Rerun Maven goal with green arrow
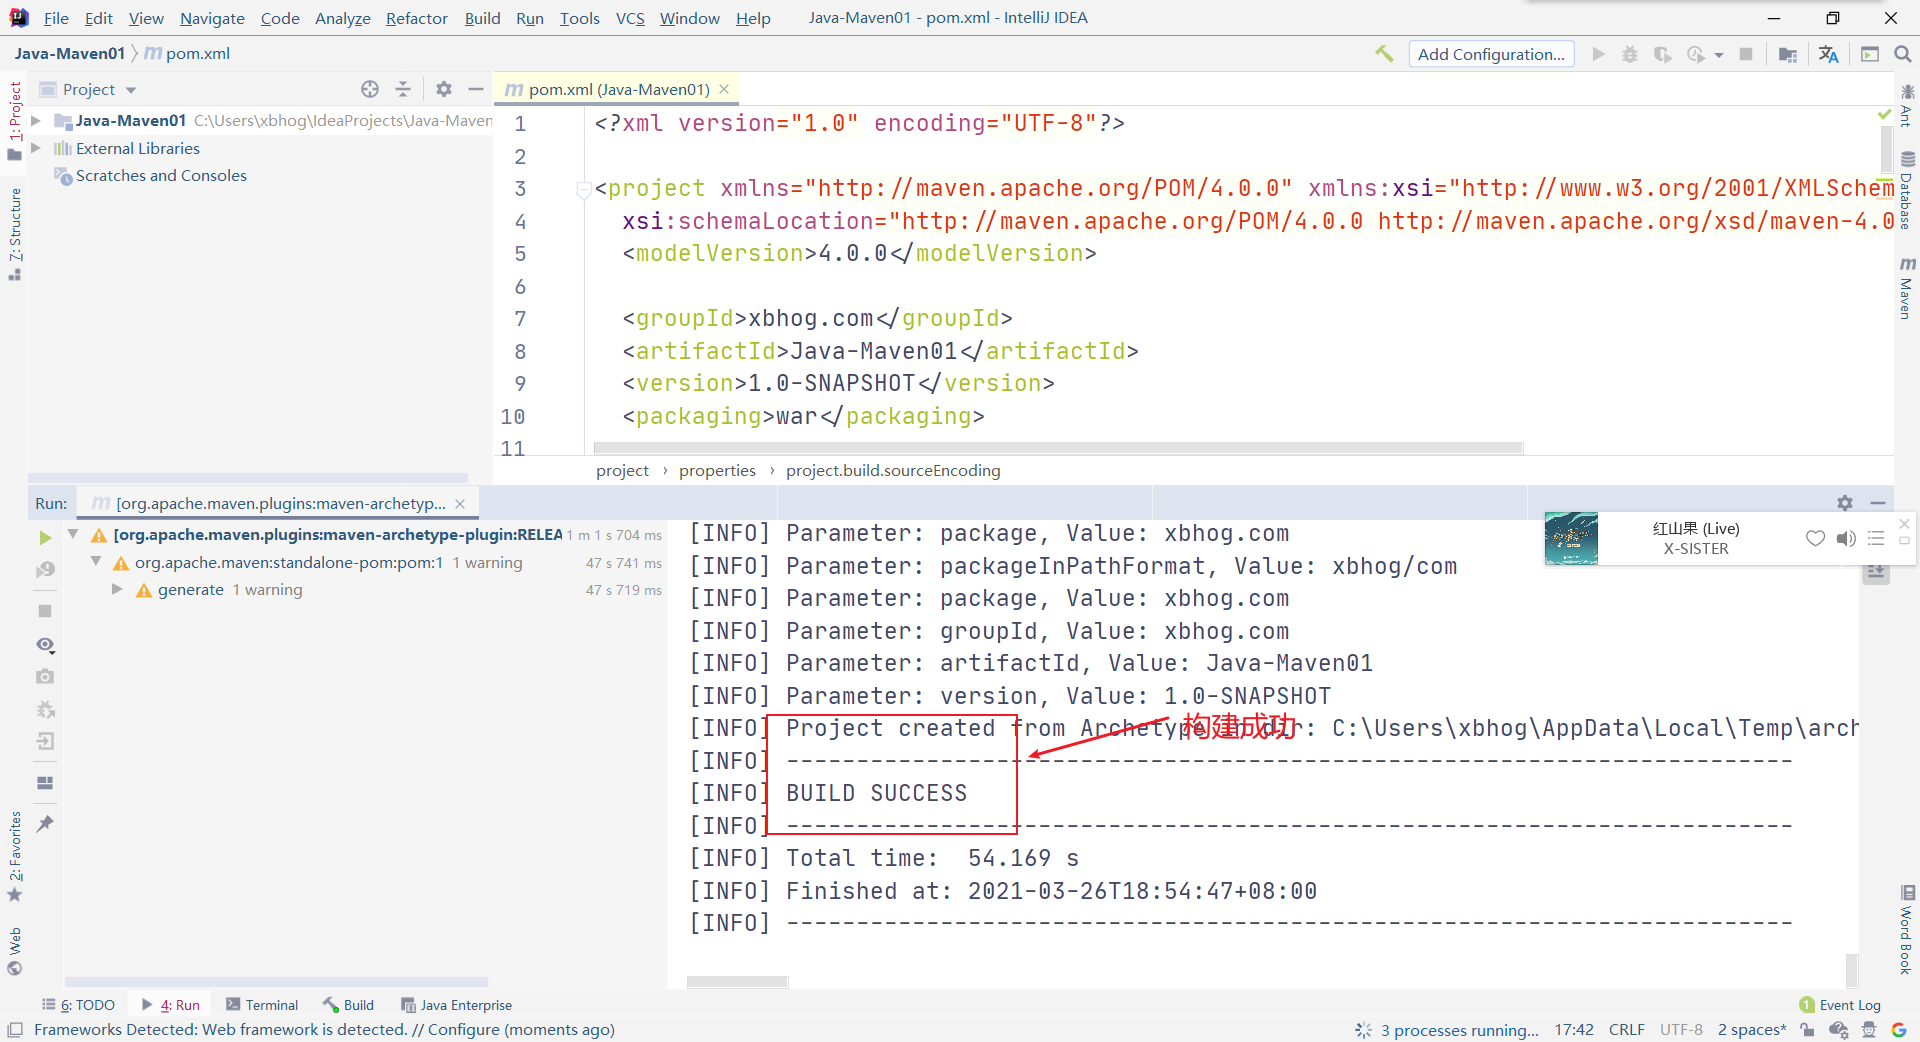This screenshot has width=1920, height=1042. point(45,538)
